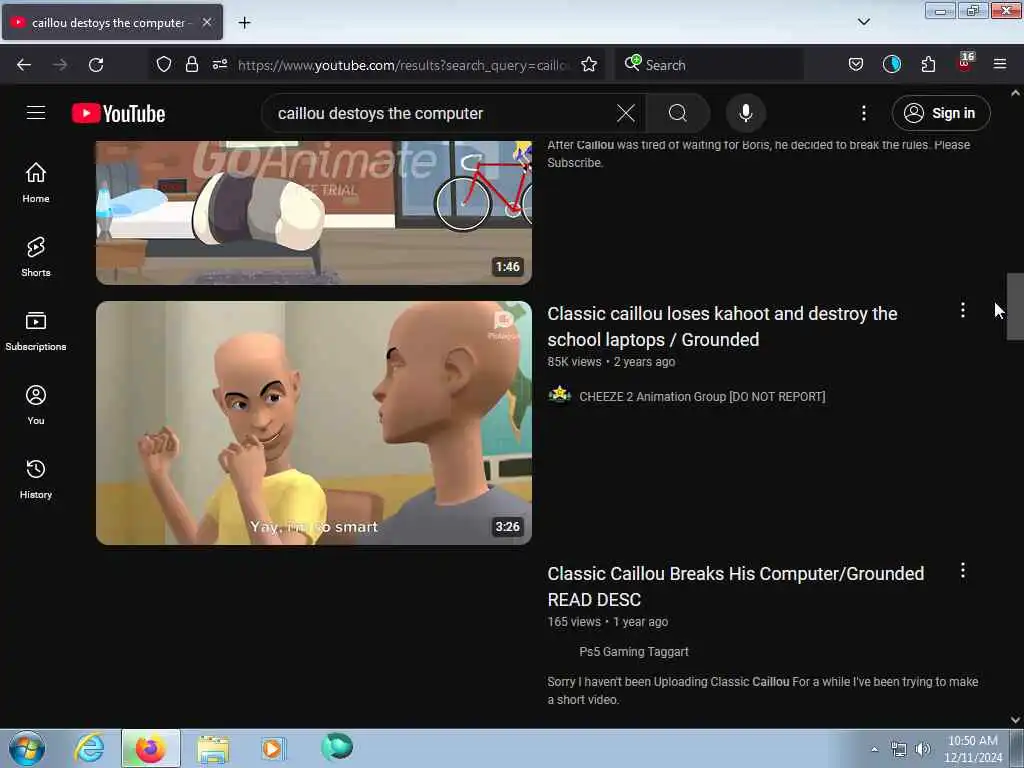
Task: Open the You section in sidebar
Action: coord(36,405)
